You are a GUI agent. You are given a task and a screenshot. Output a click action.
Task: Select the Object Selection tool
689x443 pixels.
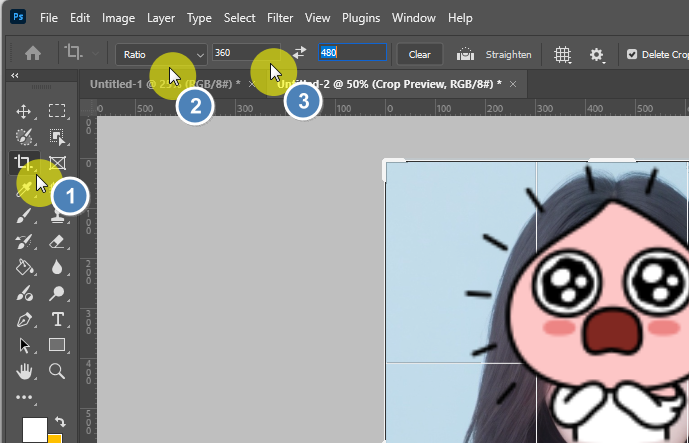(57, 137)
